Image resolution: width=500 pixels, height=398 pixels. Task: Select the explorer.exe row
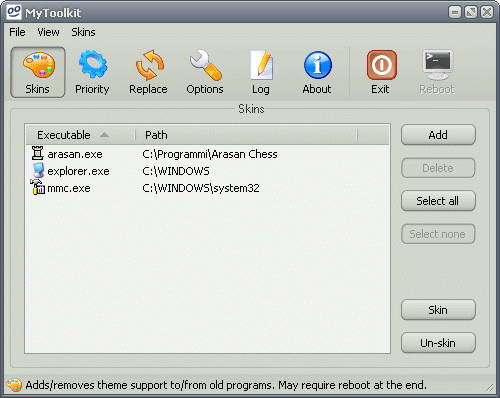207,171
